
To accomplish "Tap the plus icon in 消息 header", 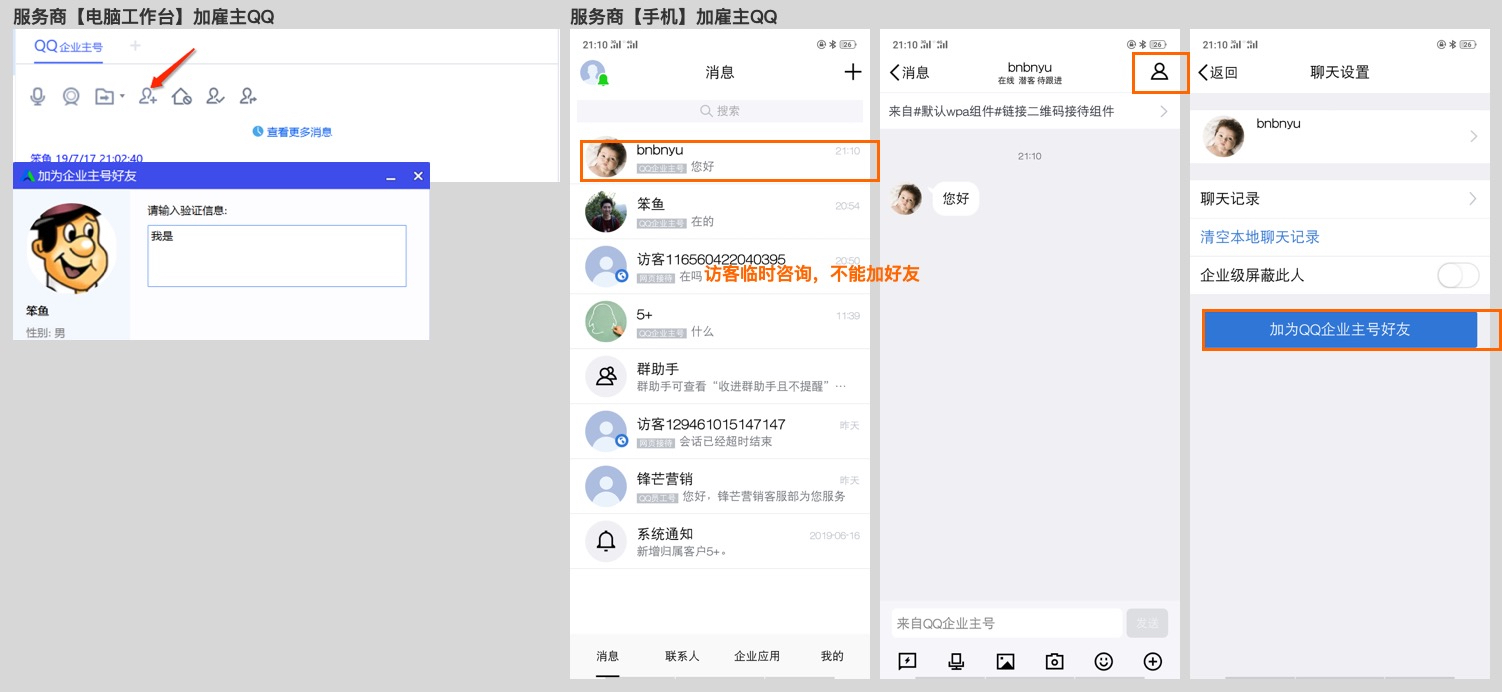I will [852, 72].
